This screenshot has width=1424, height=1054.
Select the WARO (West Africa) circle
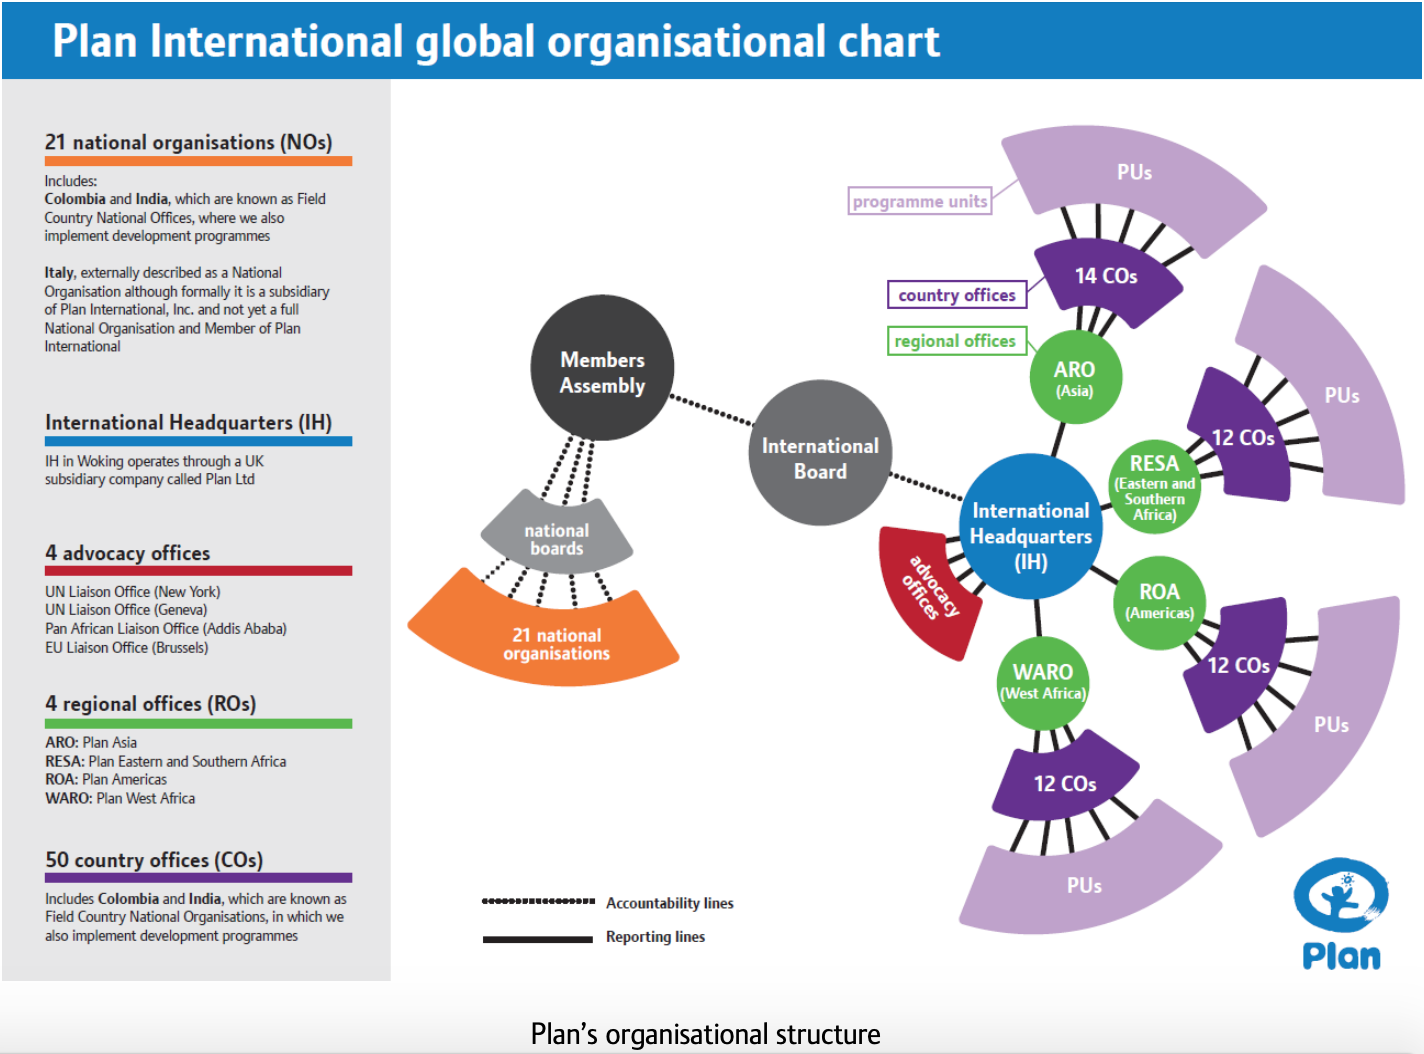coord(1043,682)
